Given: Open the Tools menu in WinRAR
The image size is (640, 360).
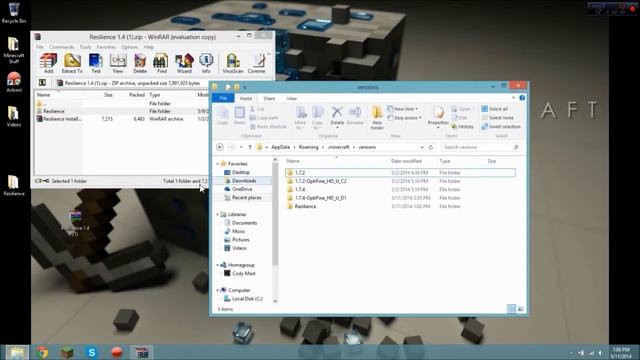Looking at the screenshot, I should (x=85, y=47).
